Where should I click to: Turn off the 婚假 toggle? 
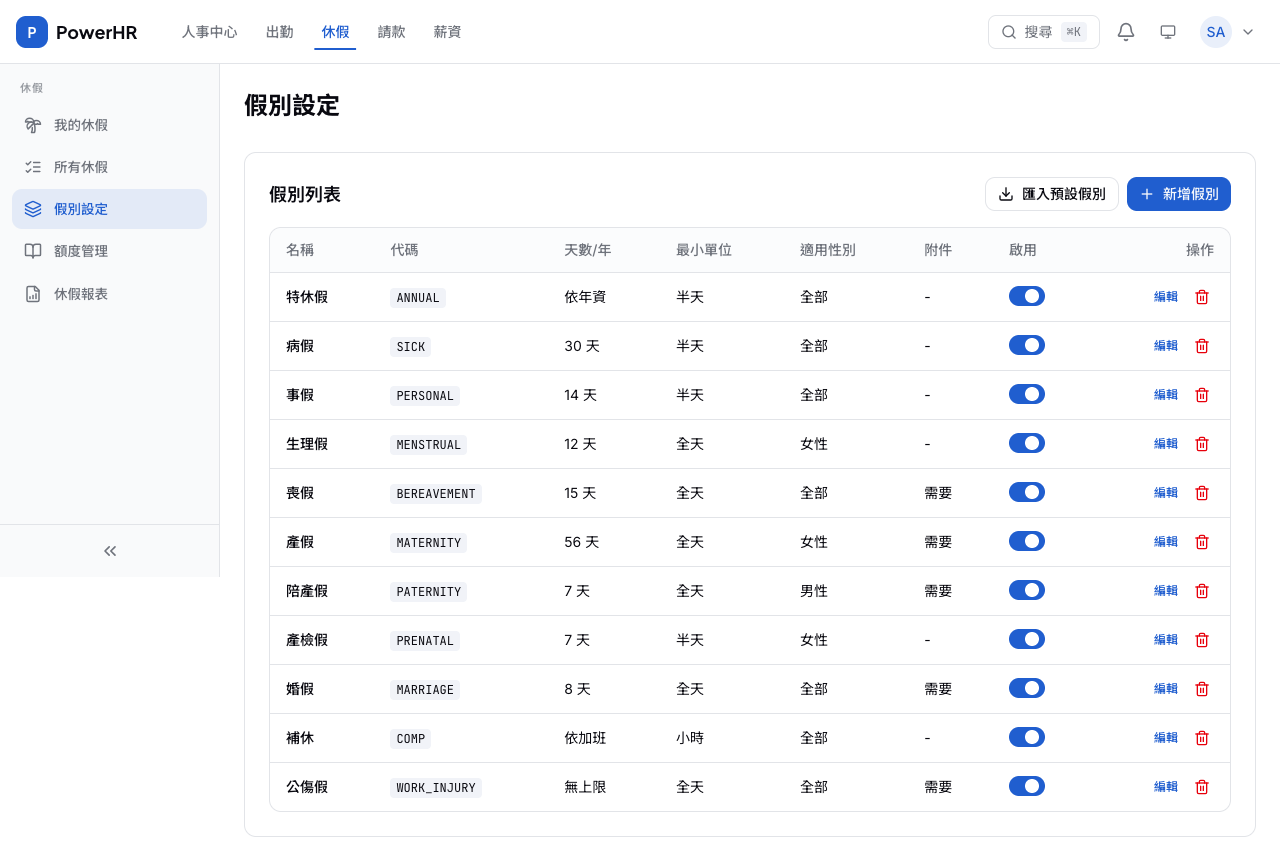tap(1027, 687)
